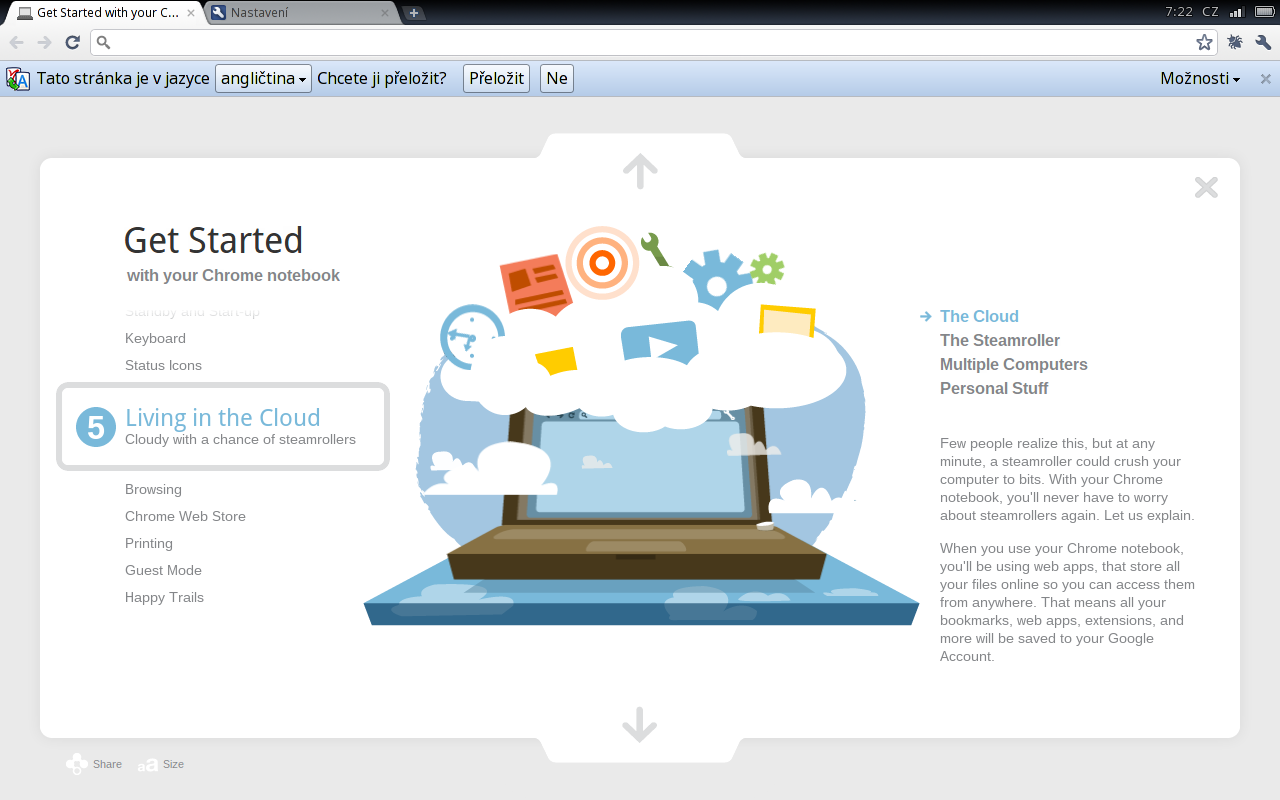Screen dimensions: 1280x800
Task: Close the Get Started guide panel
Action: (1206, 187)
